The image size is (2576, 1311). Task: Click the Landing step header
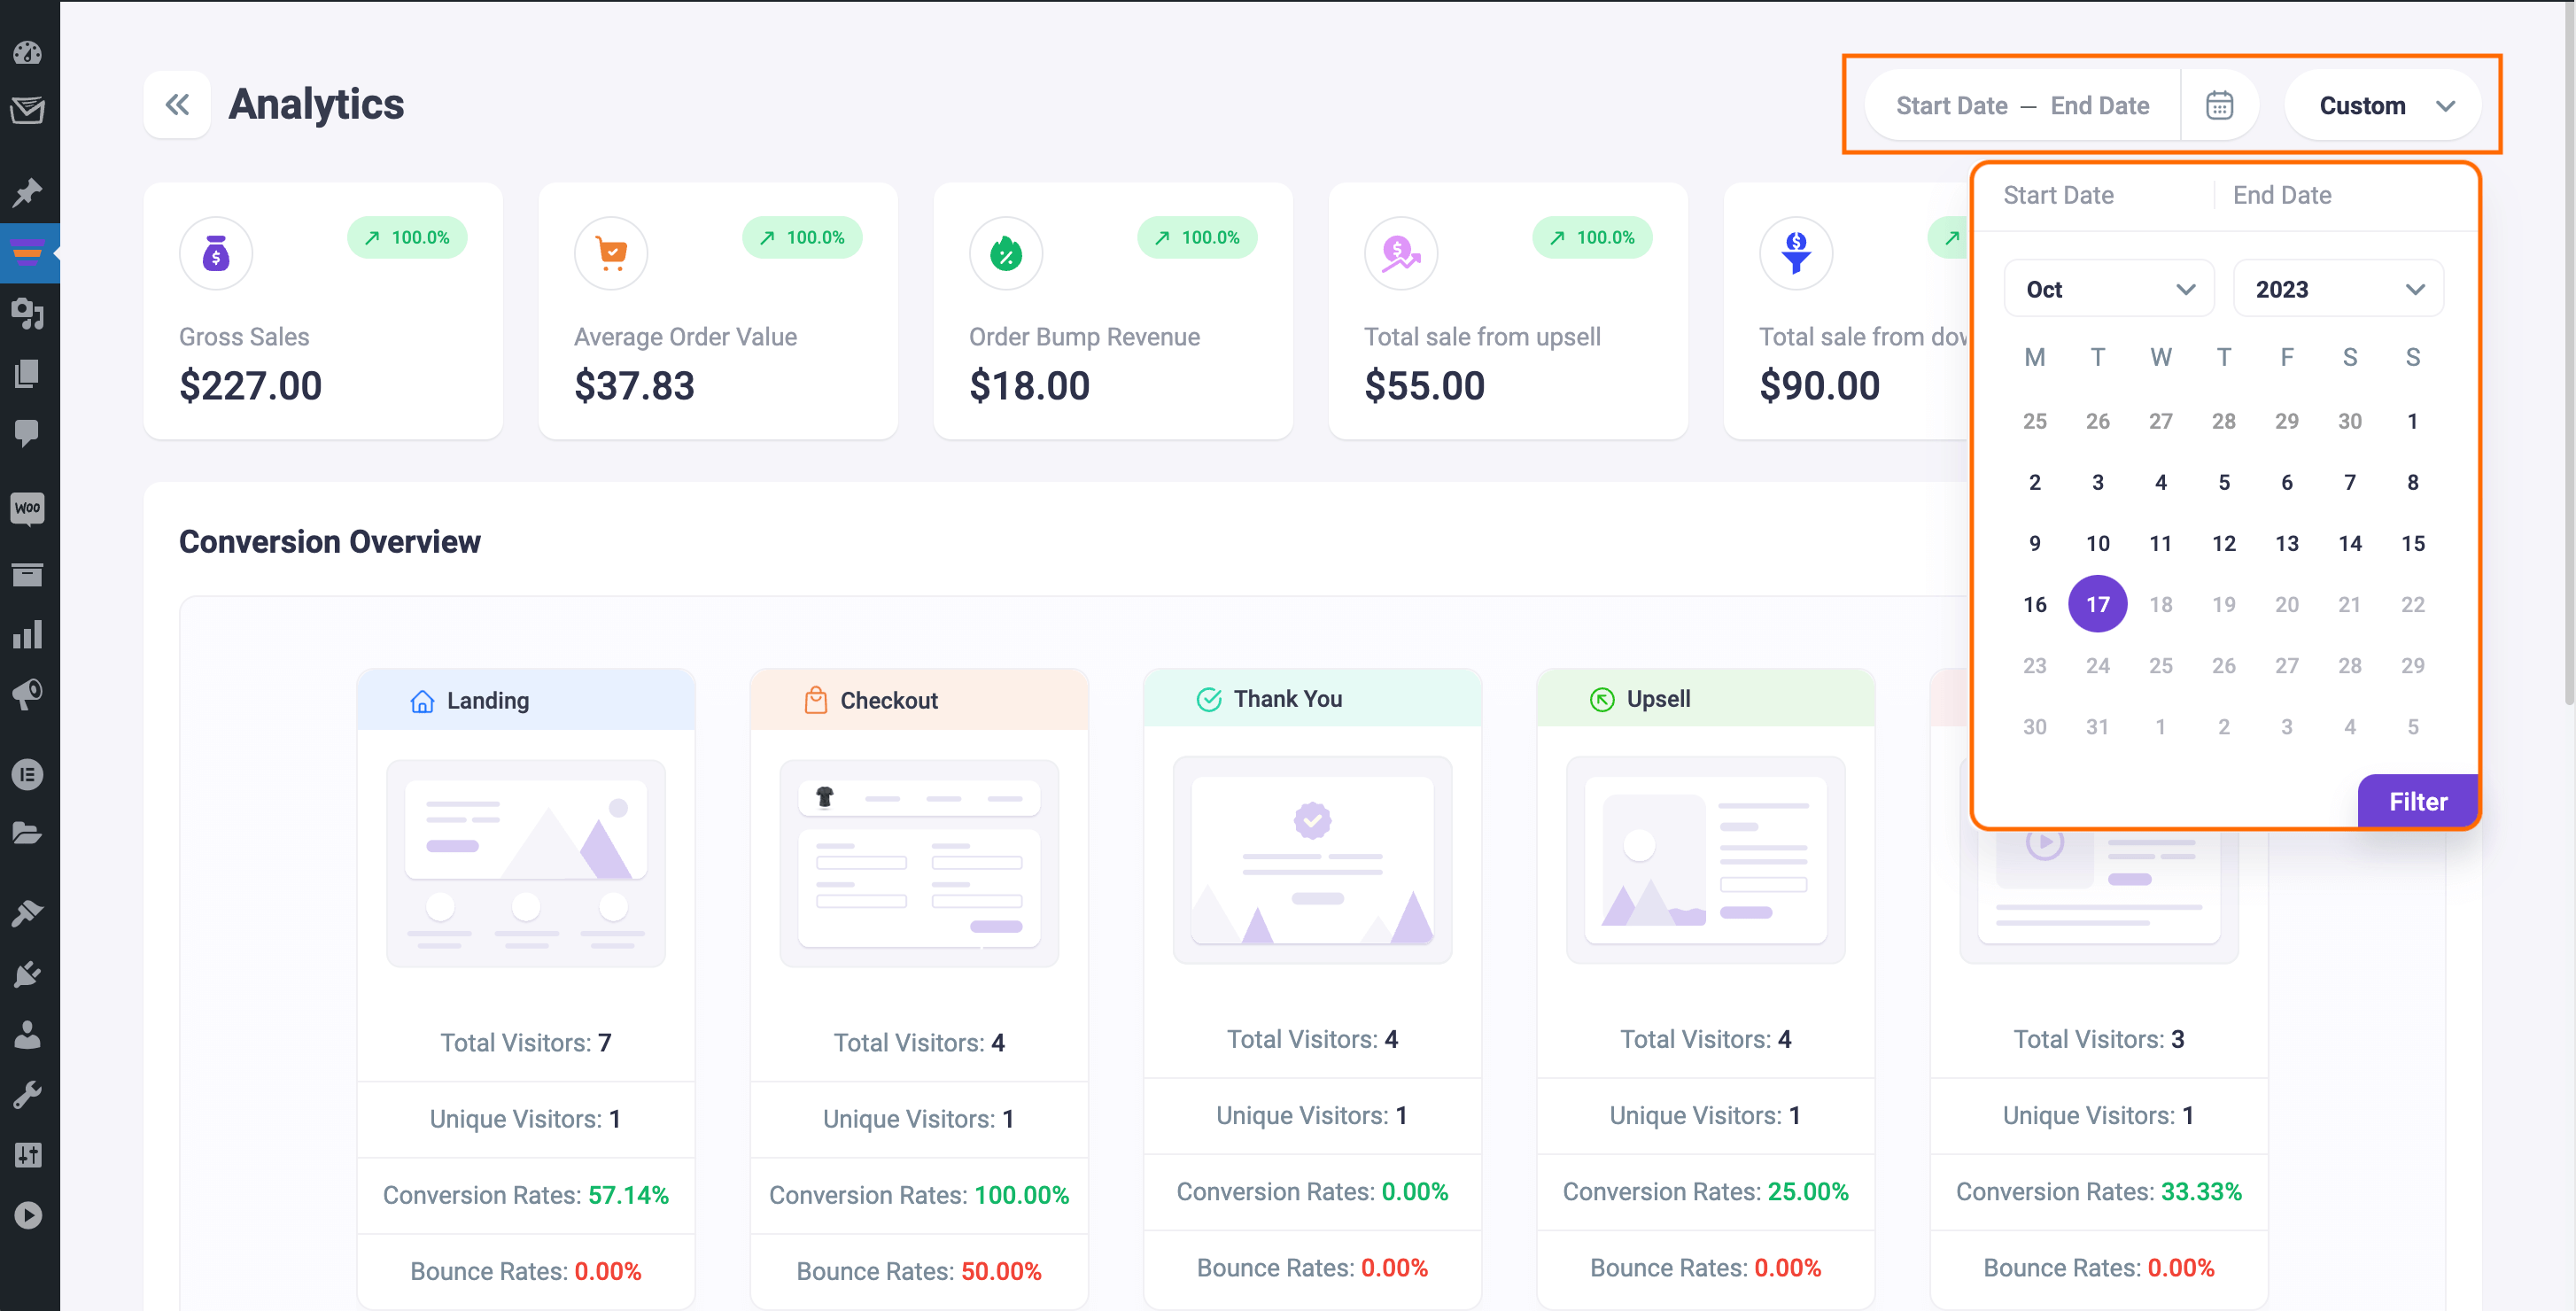(526, 700)
